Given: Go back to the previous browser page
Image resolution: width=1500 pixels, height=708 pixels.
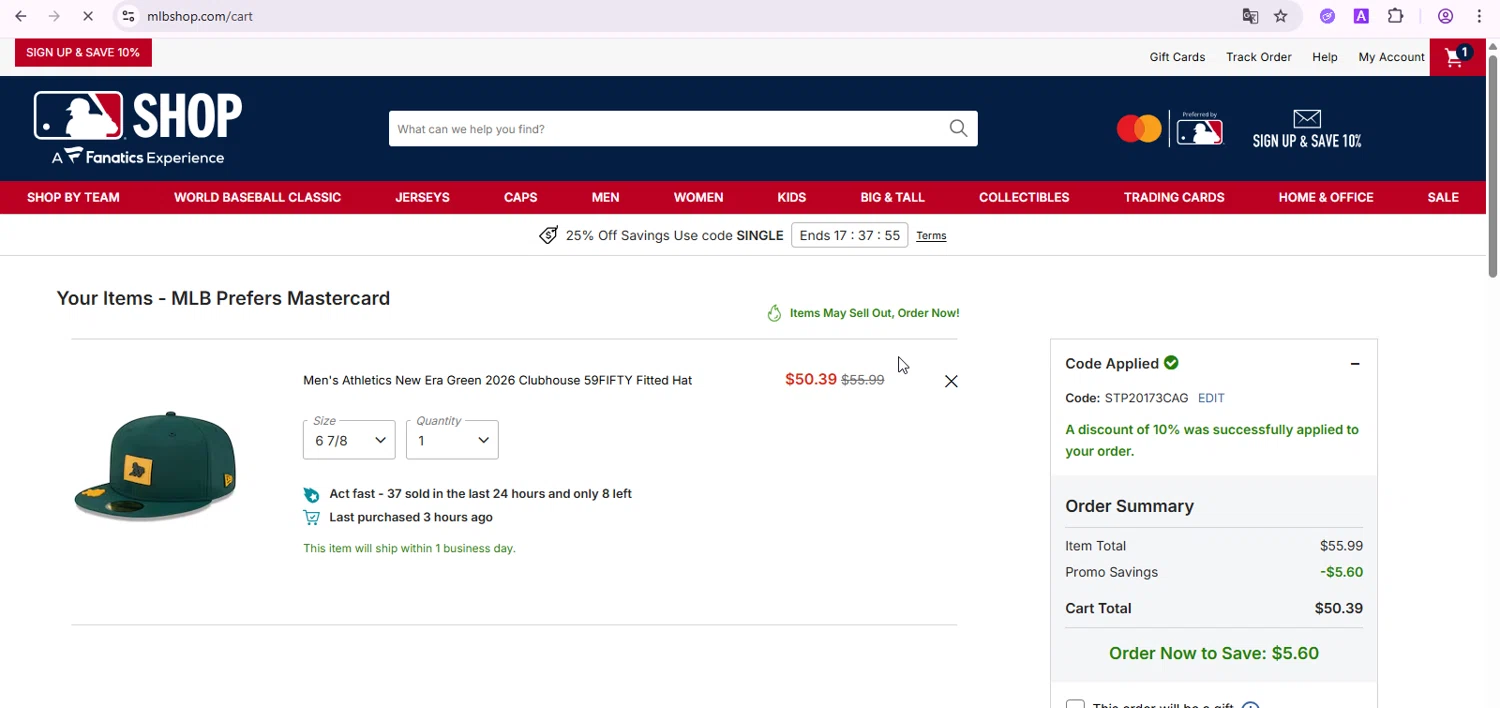Looking at the screenshot, I should (x=21, y=16).
